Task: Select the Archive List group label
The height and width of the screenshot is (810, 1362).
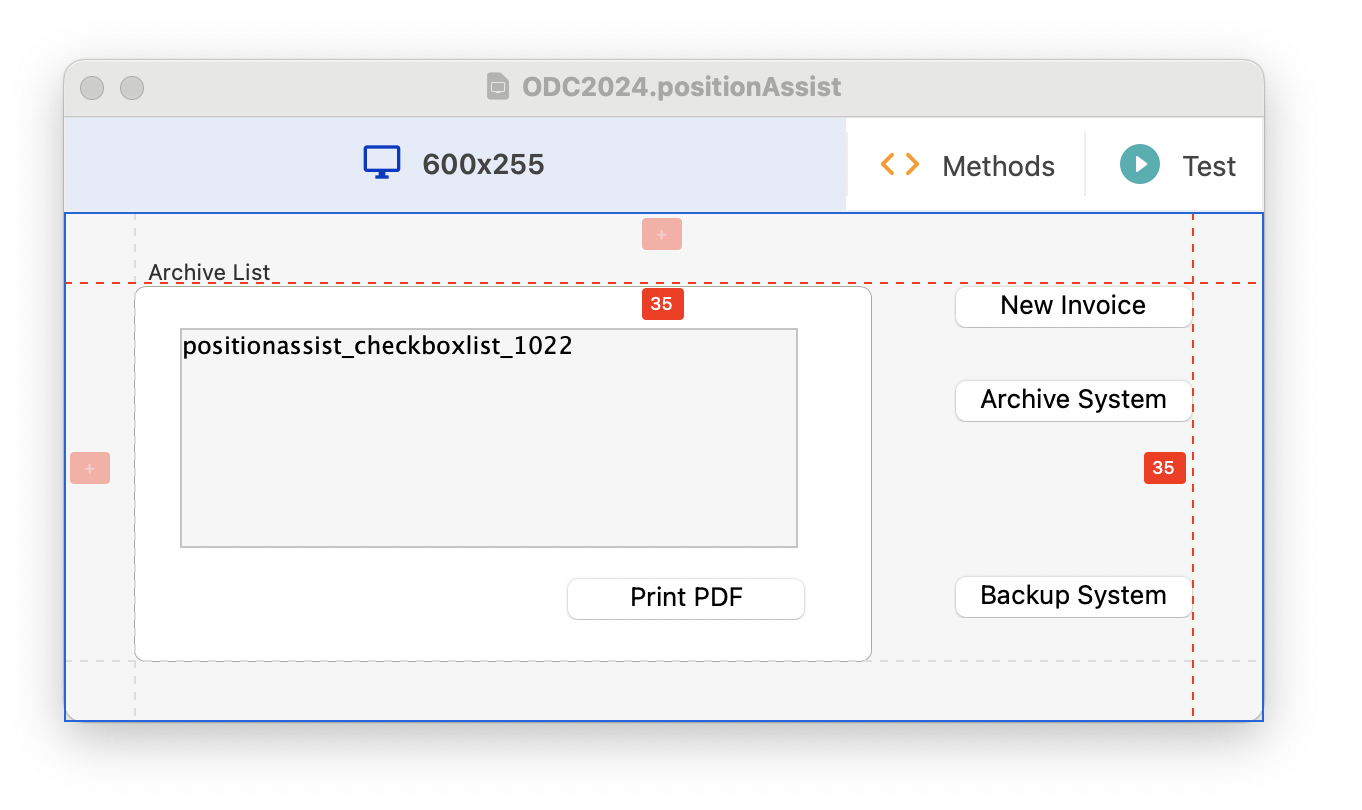Action: coord(209,272)
